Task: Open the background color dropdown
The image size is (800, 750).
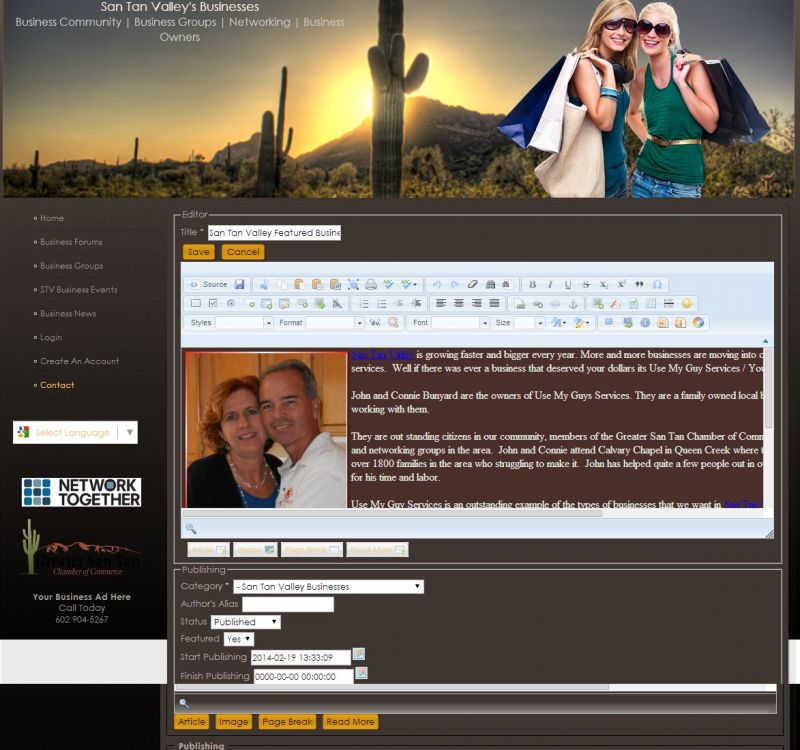Action: (581, 322)
